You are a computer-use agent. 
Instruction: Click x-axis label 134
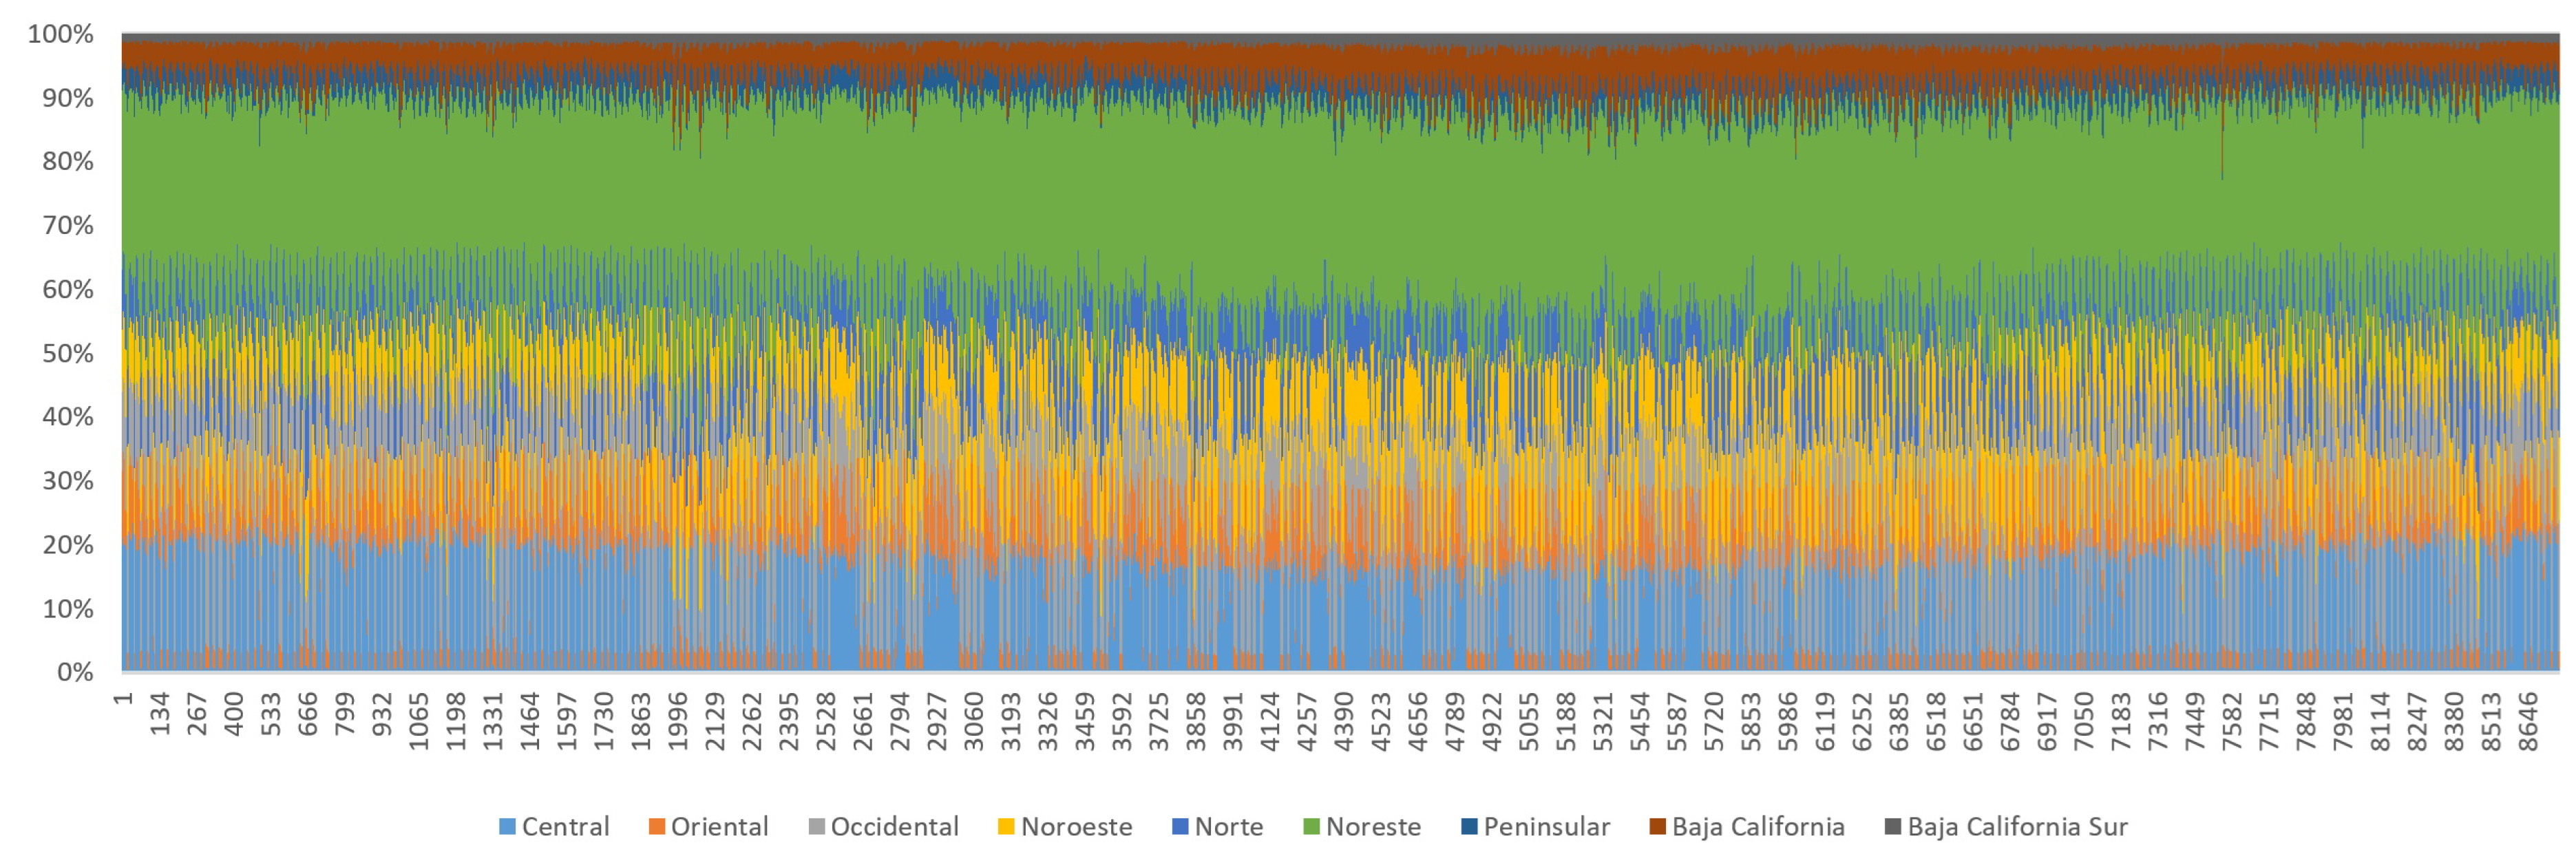click(160, 713)
